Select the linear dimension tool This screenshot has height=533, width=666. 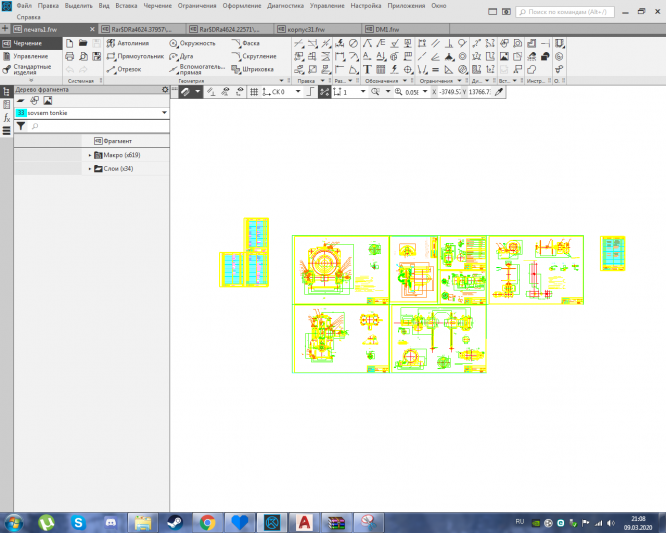click(340, 56)
